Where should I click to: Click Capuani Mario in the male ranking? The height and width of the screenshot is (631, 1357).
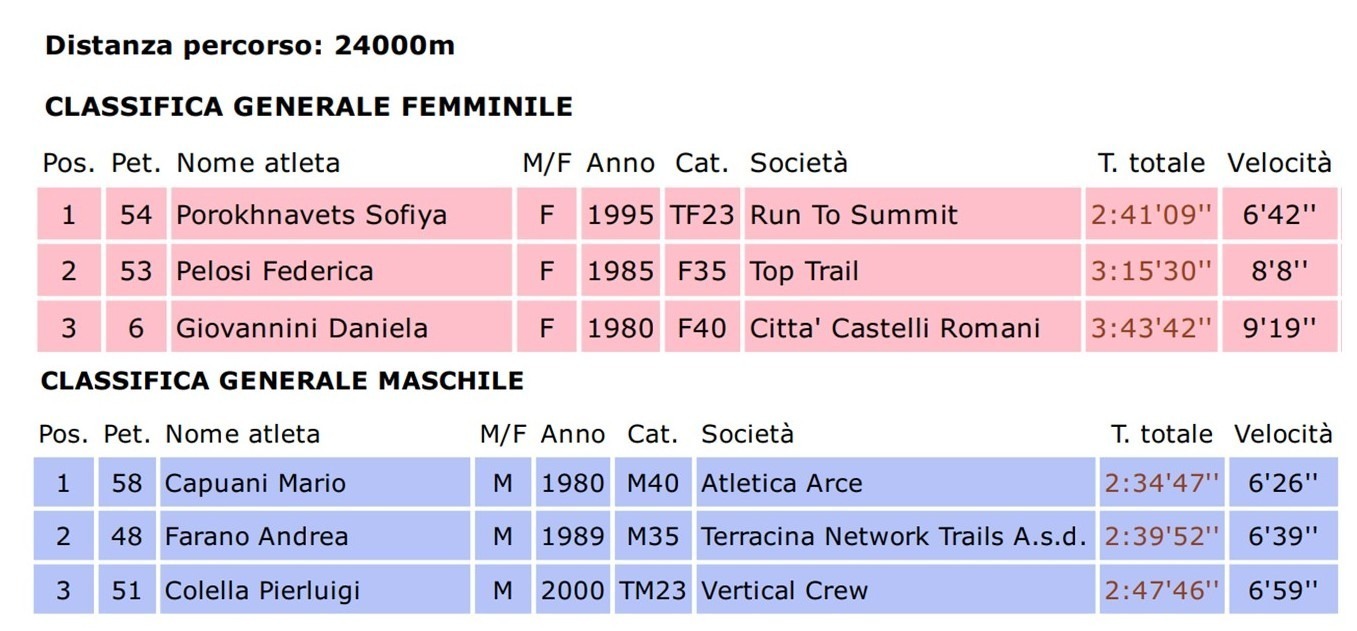click(x=315, y=483)
